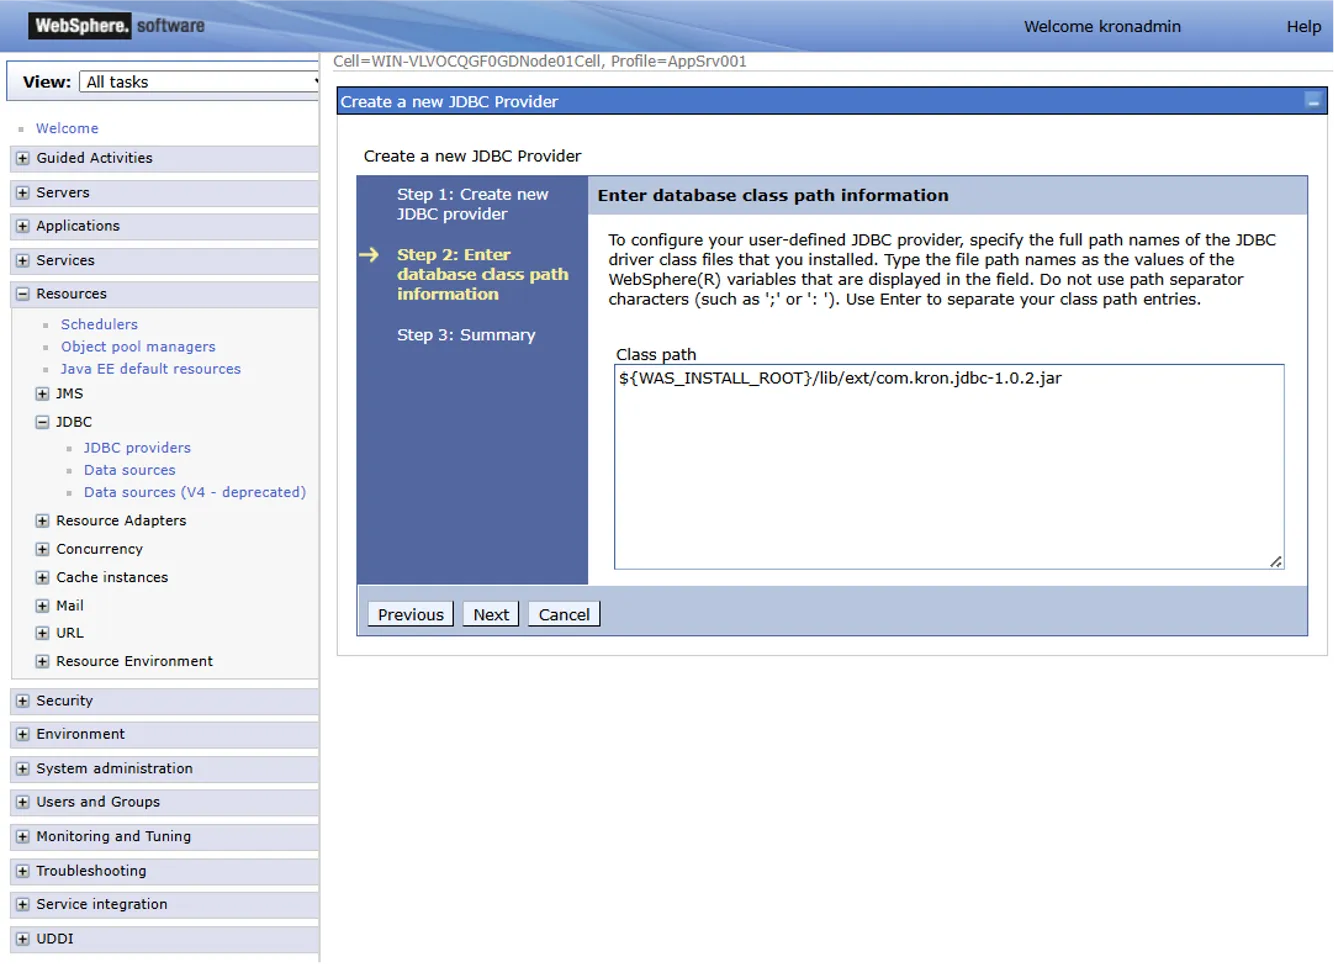Expand the Troubleshooting section
Image resolution: width=1335 pixels, height=965 pixels.
pos(22,872)
